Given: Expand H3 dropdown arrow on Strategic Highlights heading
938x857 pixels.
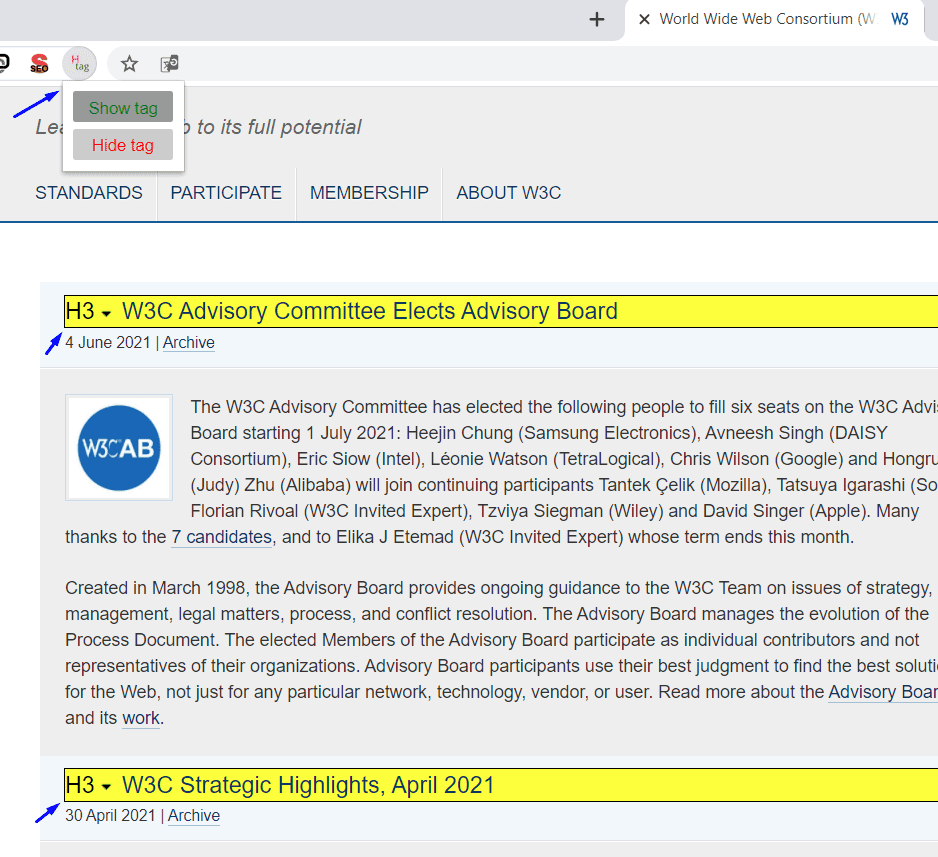Looking at the screenshot, I should pyautogui.click(x=106, y=788).
